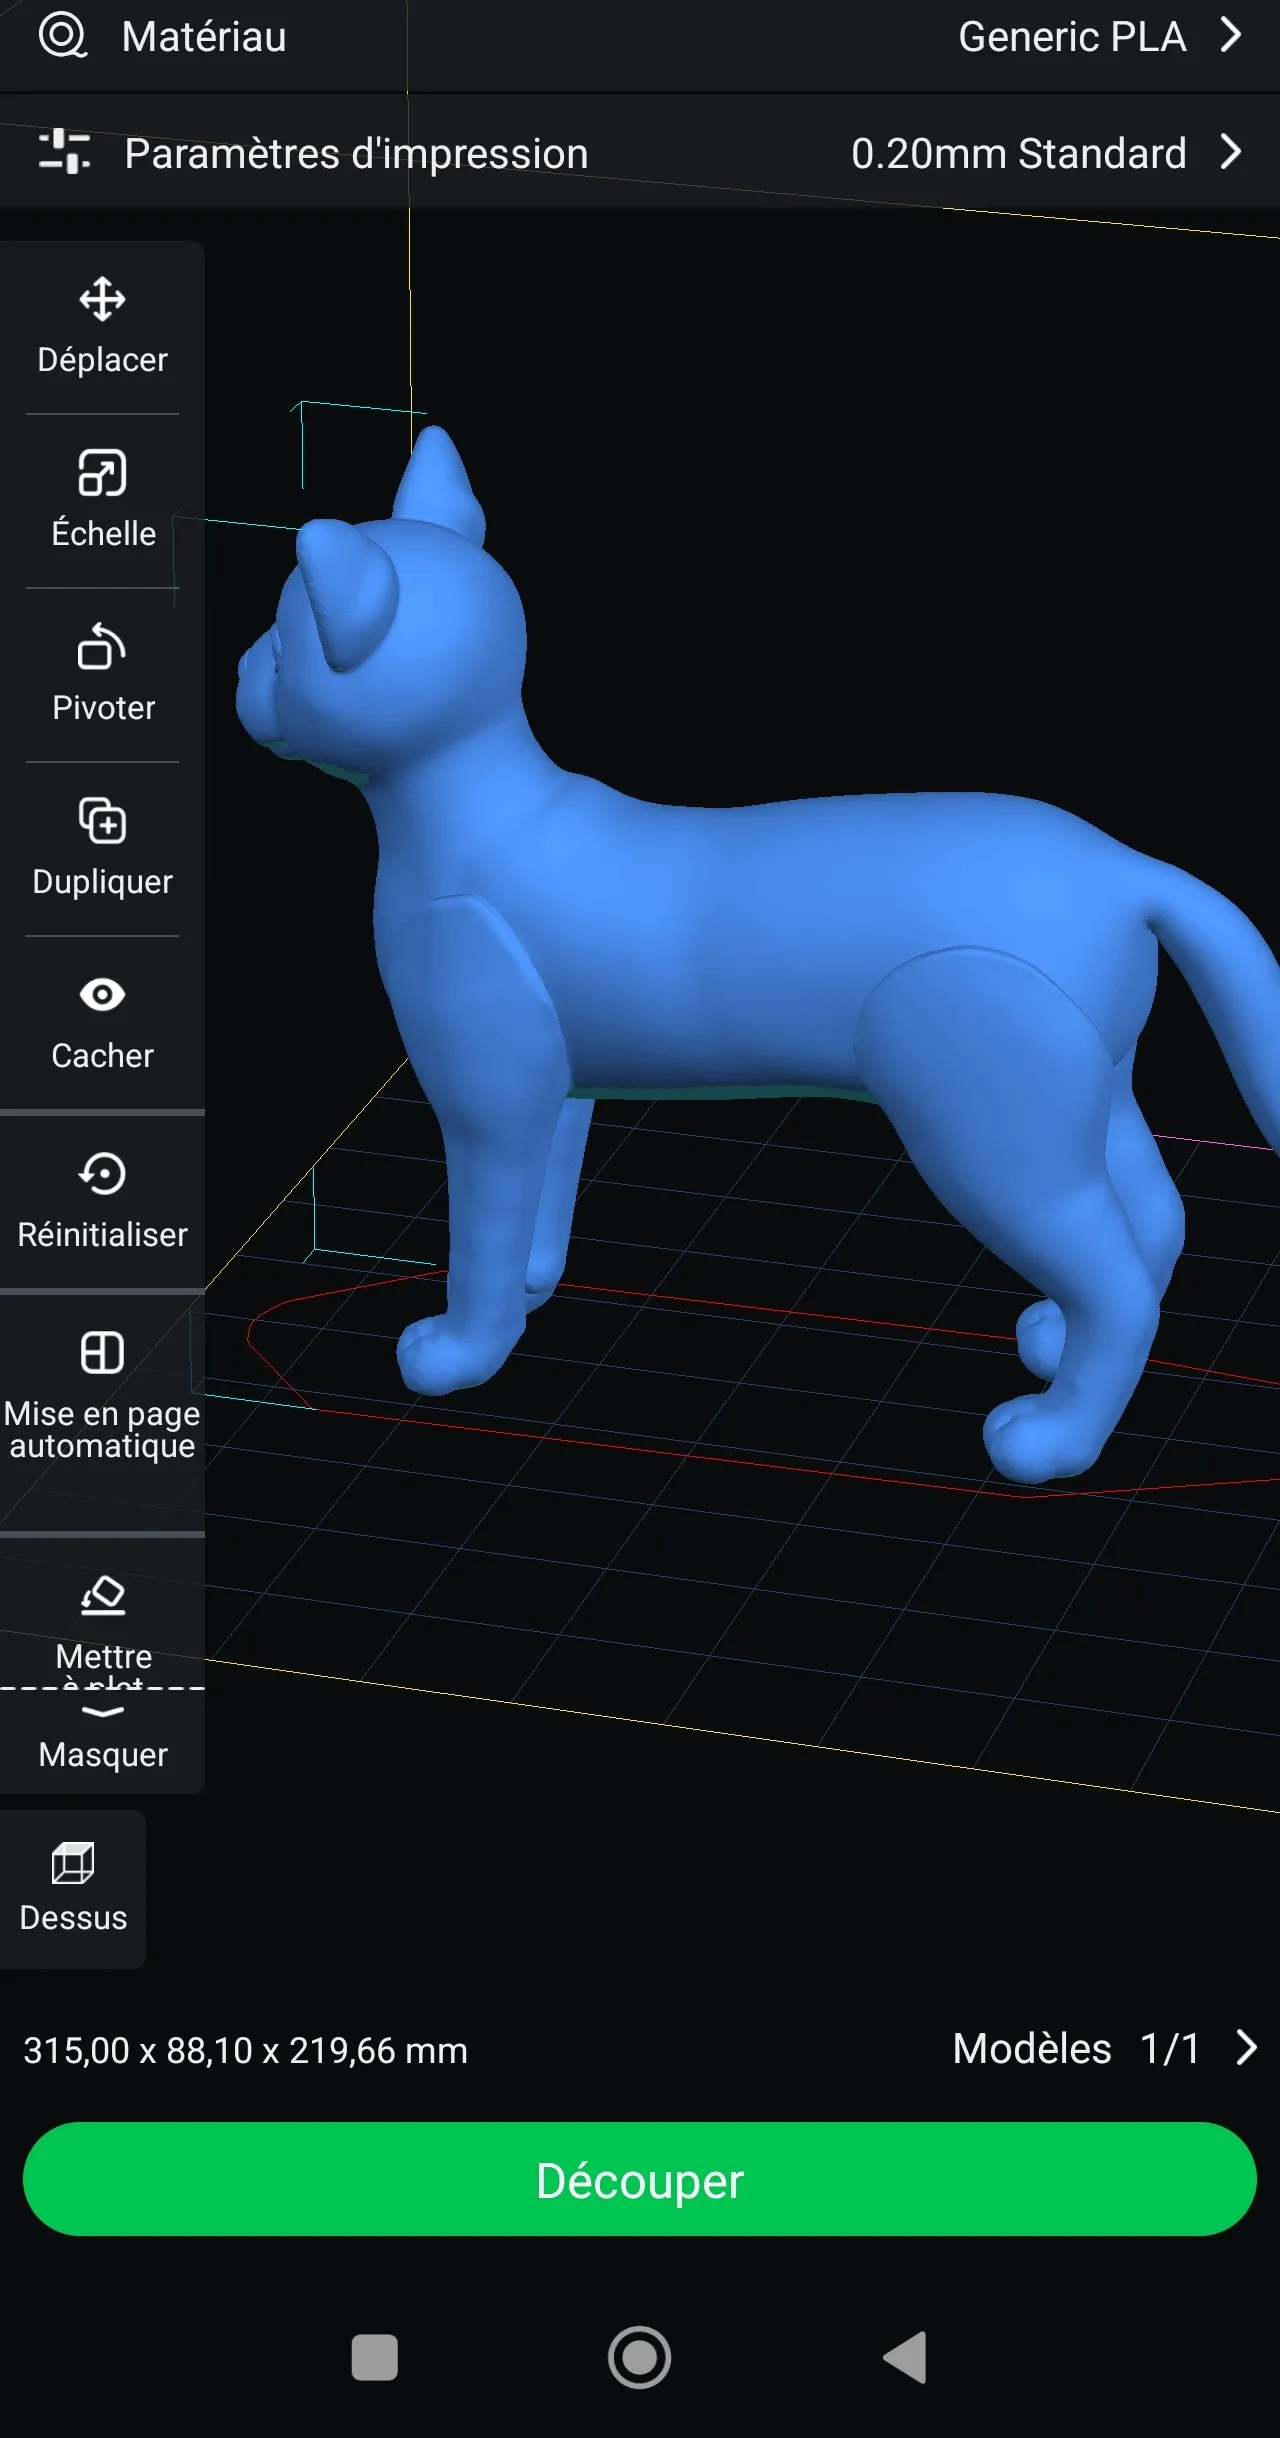Open the Matériau settings row
This screenshot has height=2438, width=1280.
point(640,38)
